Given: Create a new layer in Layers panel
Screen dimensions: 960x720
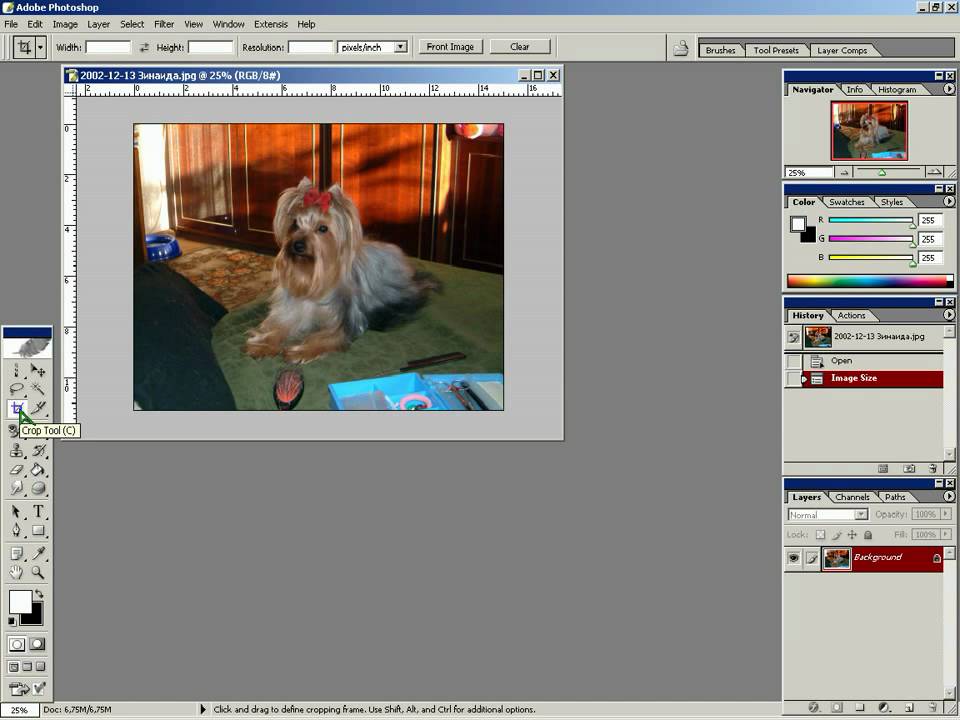Looking at the screenshot, I should [x=909, y=707].
